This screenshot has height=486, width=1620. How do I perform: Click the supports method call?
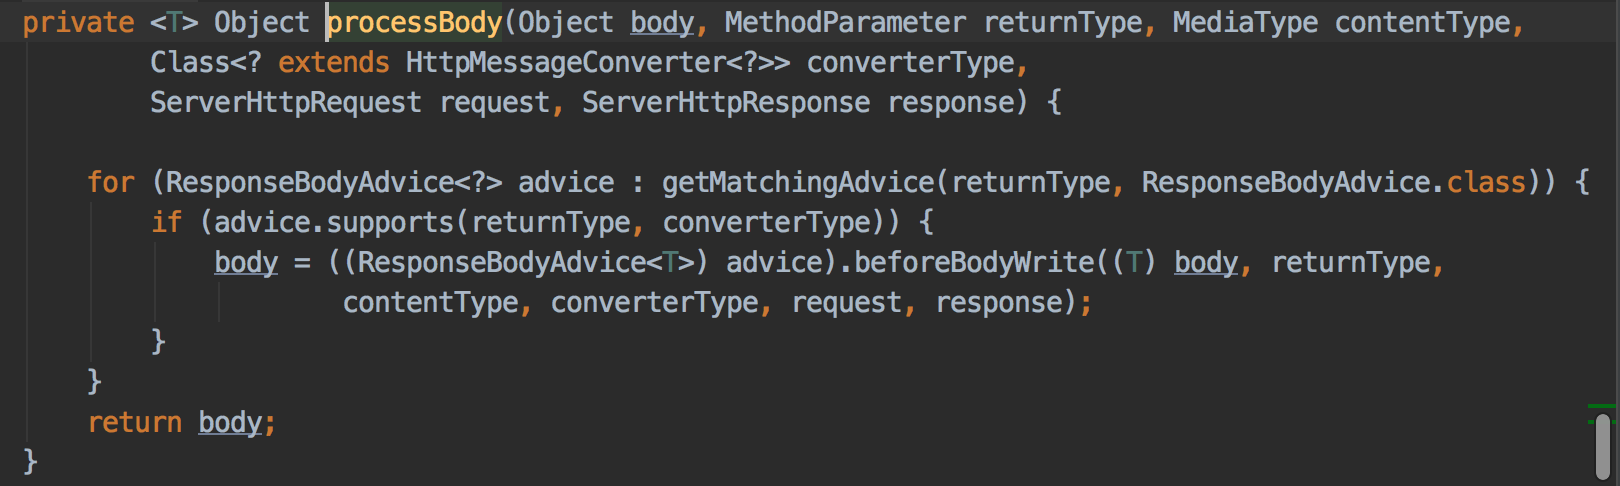(391, 222)
